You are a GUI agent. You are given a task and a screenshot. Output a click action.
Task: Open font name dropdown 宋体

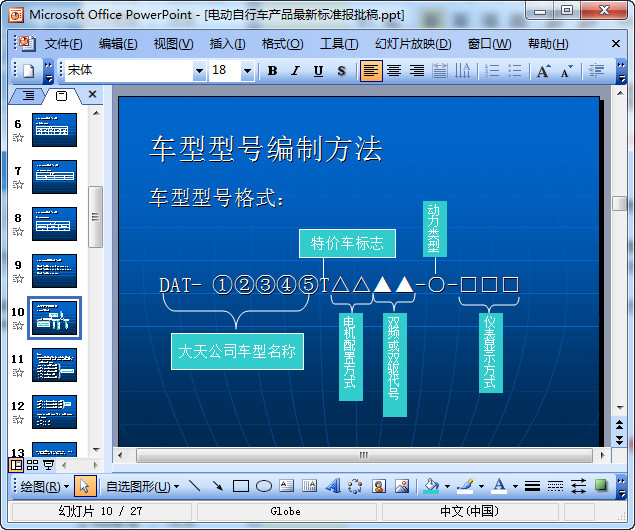coord(199,71)
